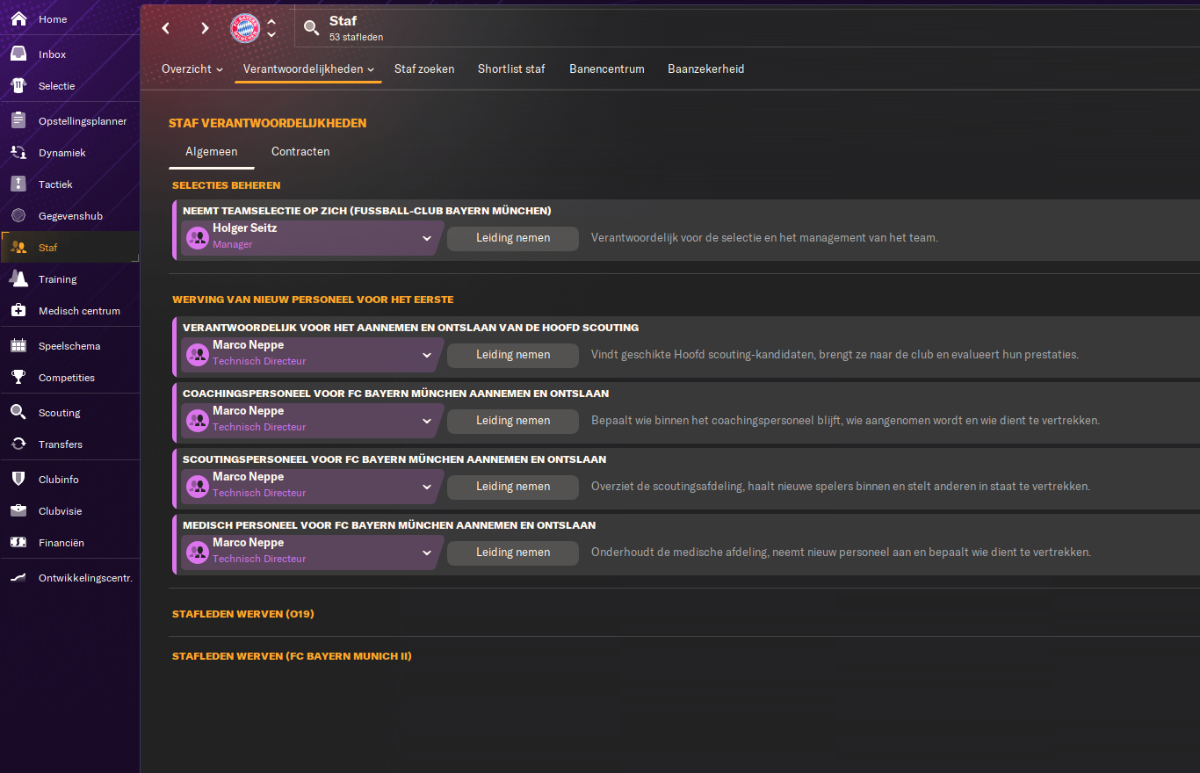Open the Transfers arrows icon
1200x773 pixels.
[x=18, y=444]
